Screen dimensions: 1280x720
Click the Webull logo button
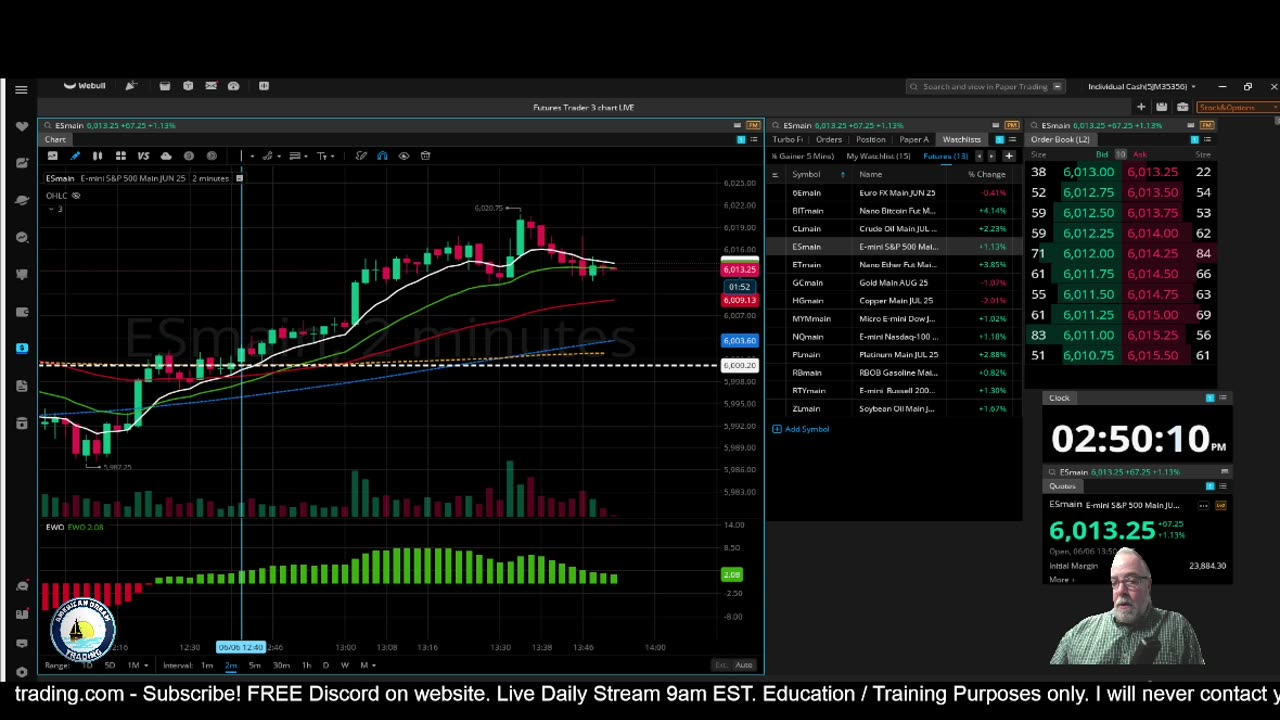coord(85,86)
